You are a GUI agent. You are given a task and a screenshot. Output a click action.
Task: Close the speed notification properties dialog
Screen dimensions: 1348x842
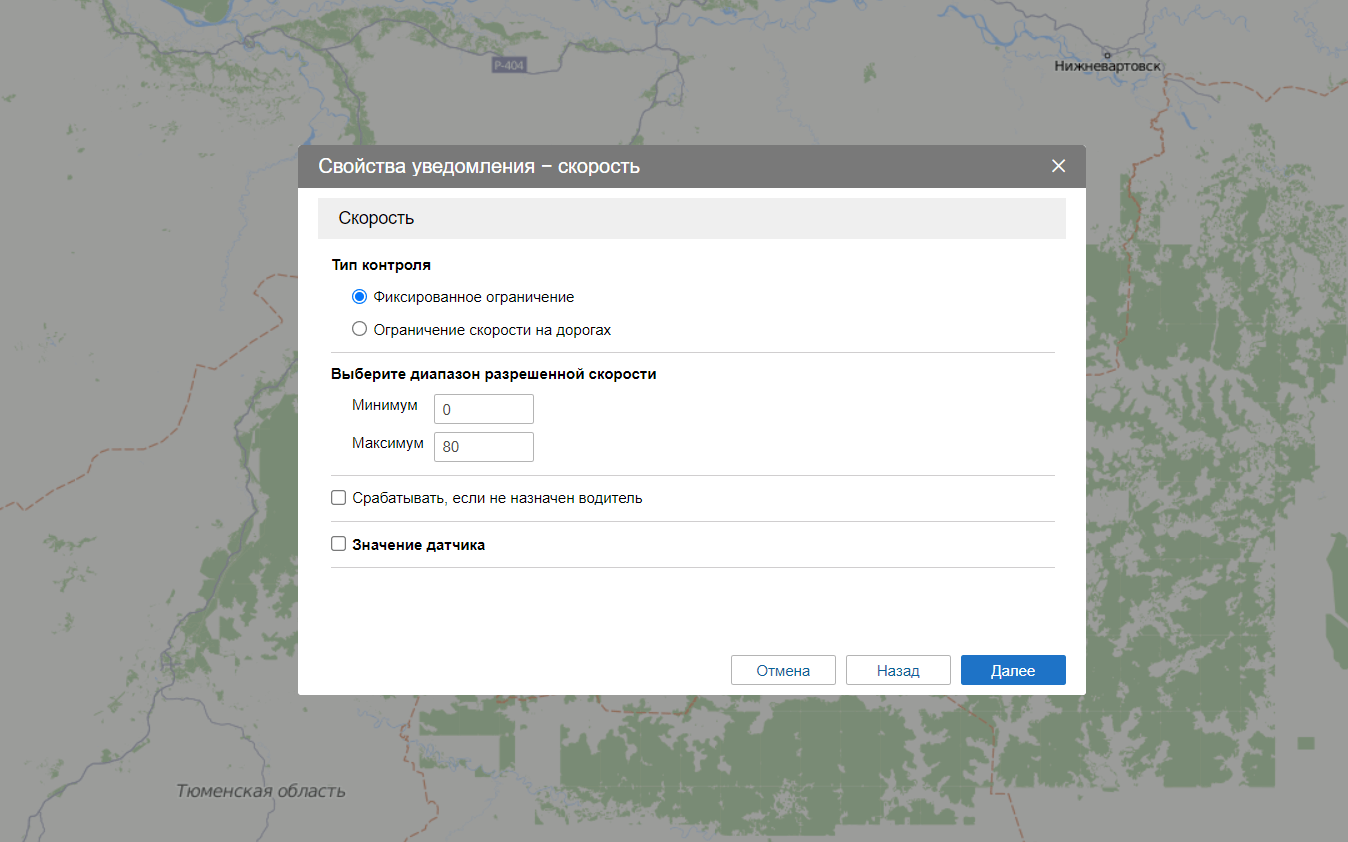pos(1058,166)
